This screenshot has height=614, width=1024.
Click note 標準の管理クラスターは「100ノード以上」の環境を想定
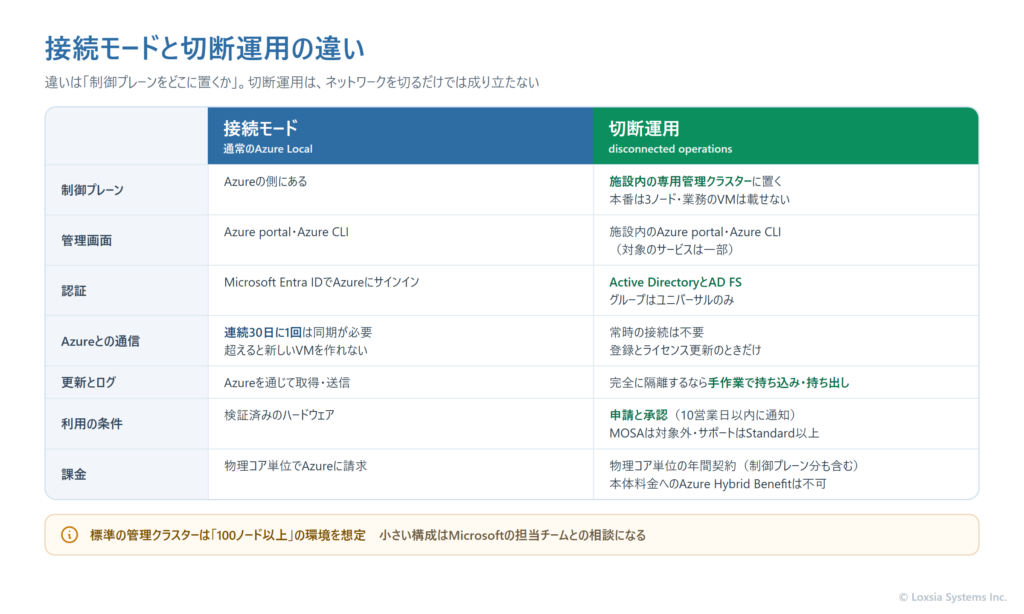pos(227,535)
